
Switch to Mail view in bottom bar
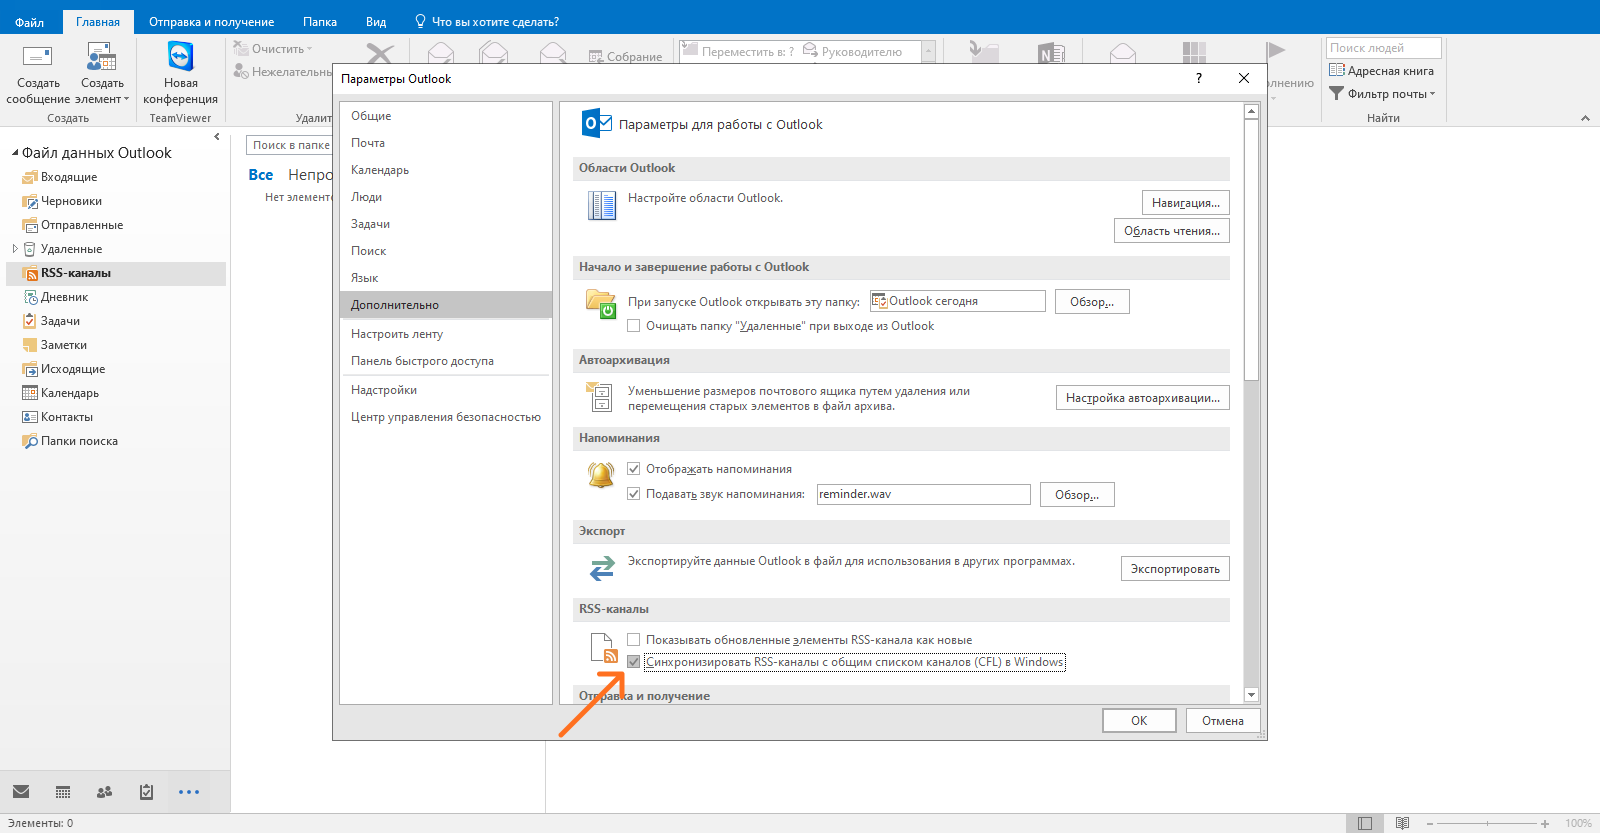pos(21,792)
